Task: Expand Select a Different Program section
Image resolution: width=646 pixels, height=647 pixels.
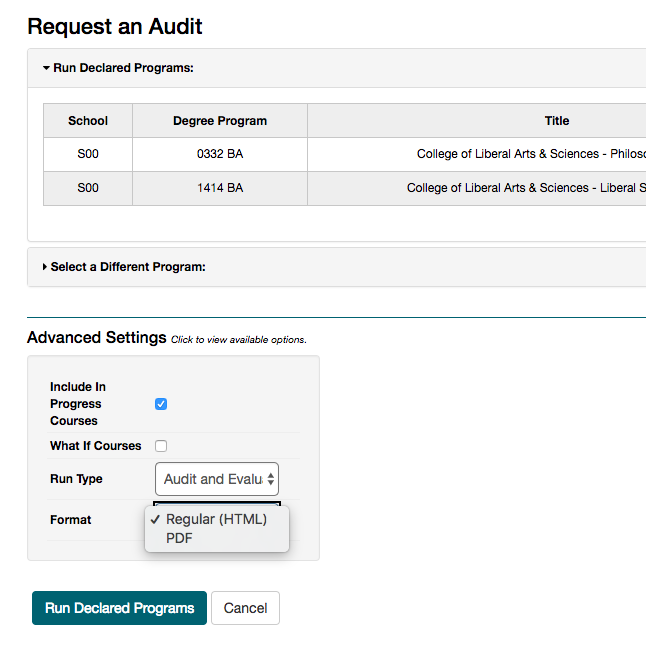Action: [124, 267]
